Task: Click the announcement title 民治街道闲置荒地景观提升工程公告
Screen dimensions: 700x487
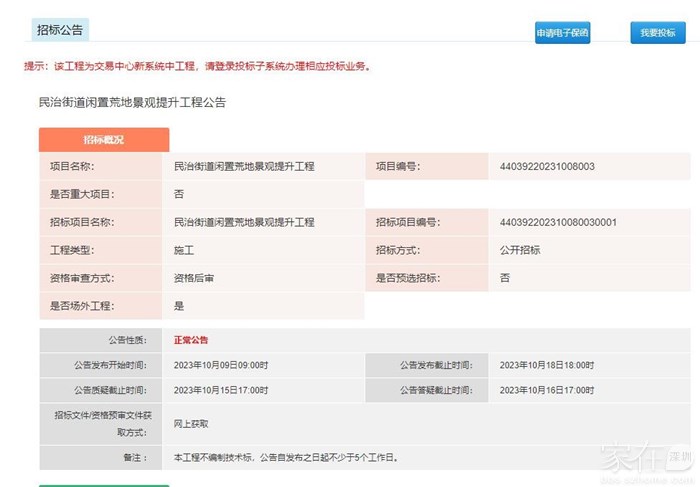Action: [132, 102]
